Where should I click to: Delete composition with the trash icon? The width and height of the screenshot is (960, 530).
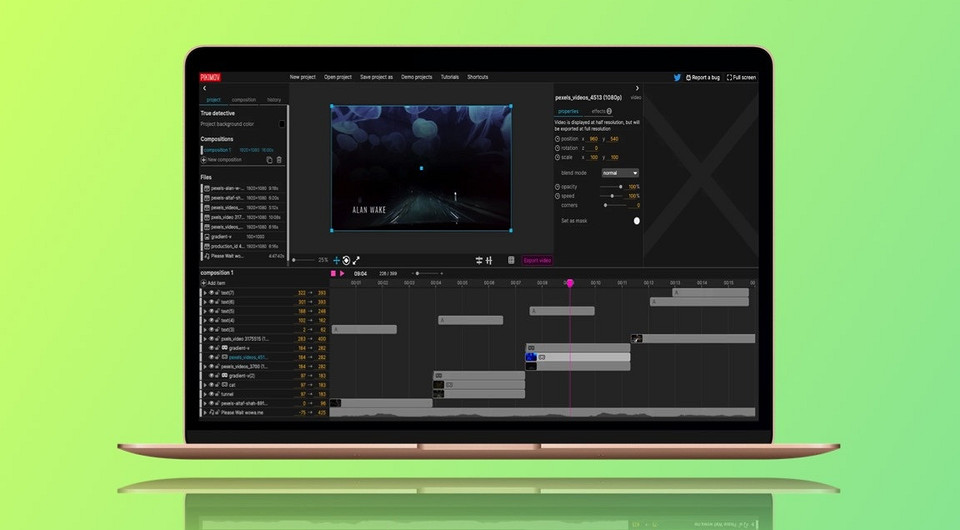click(x=279, y=160)
